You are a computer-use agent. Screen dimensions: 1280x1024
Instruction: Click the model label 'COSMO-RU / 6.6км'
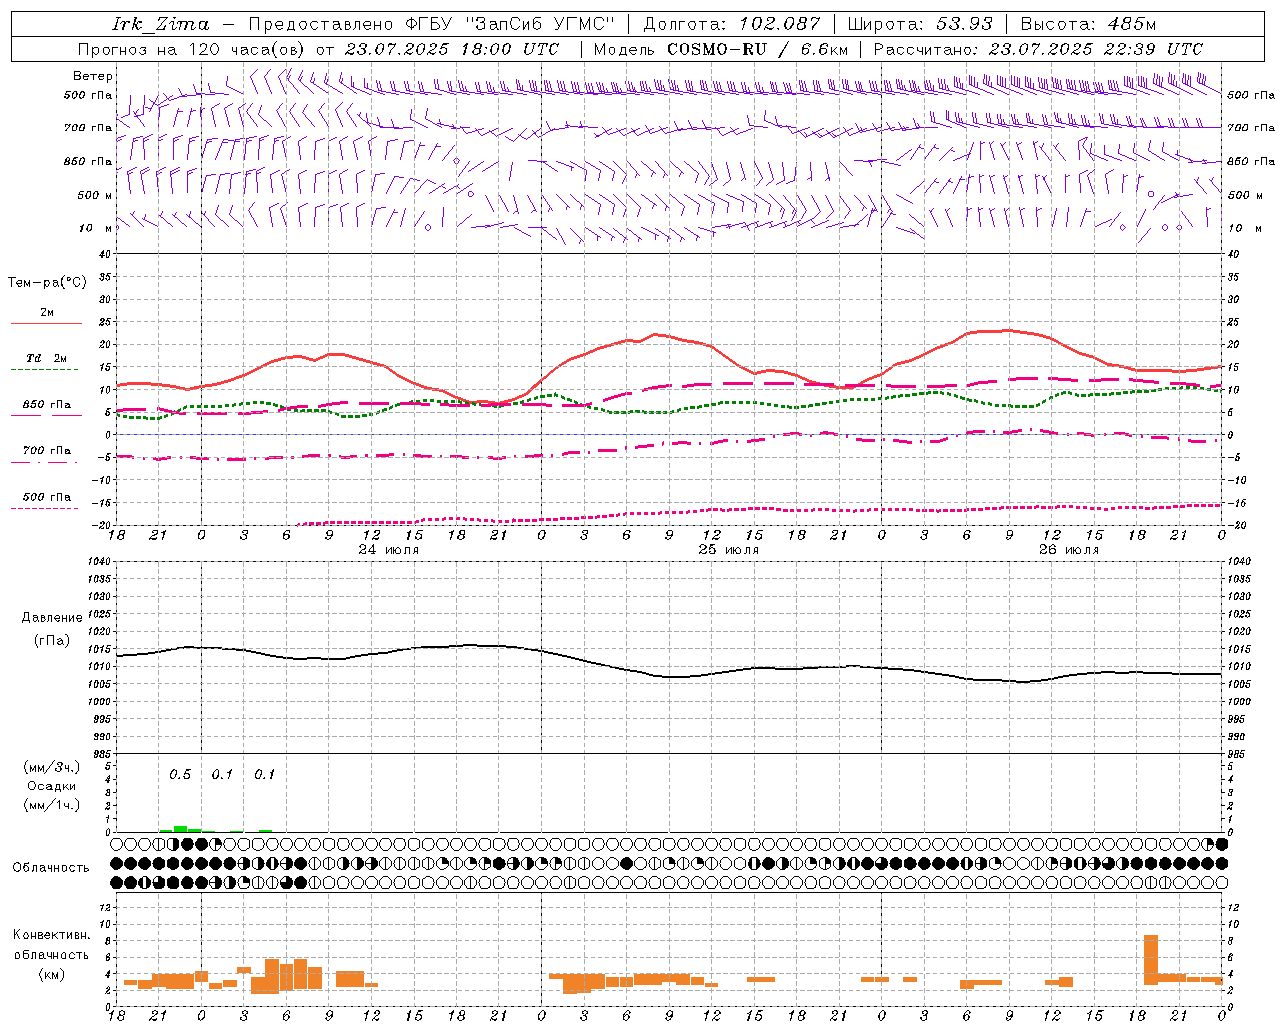pyautogui.click(x=758, y=49)
